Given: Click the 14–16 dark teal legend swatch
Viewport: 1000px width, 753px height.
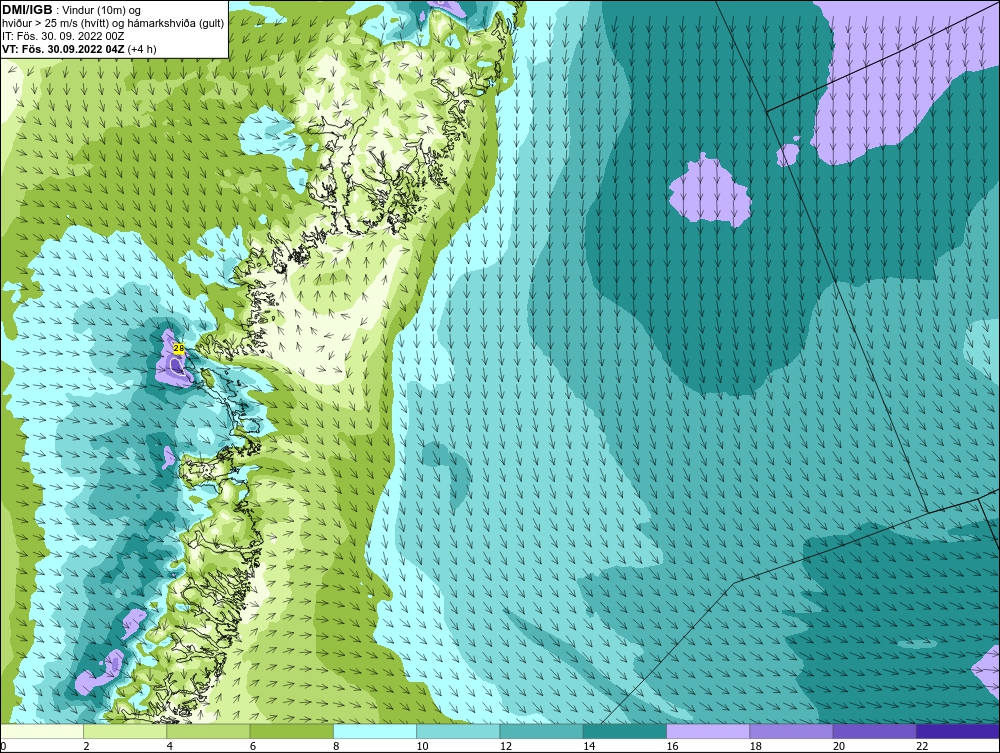Looking at the screenshot, I should click(625, 731).
